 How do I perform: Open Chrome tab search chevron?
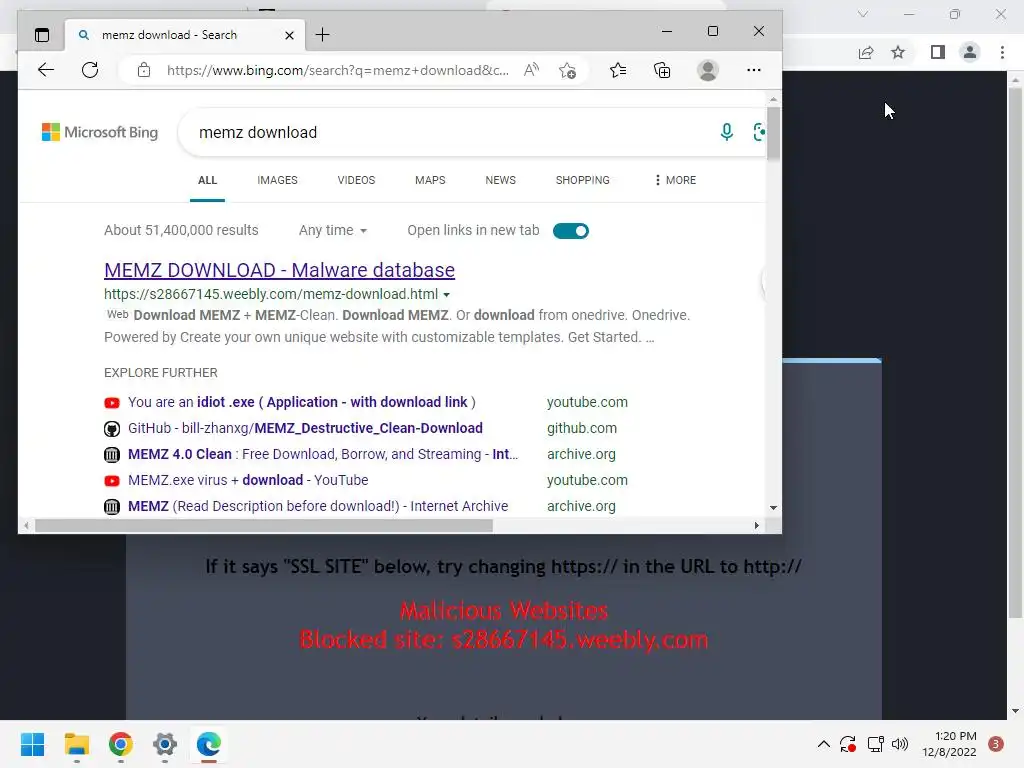(x=863, y=14)
